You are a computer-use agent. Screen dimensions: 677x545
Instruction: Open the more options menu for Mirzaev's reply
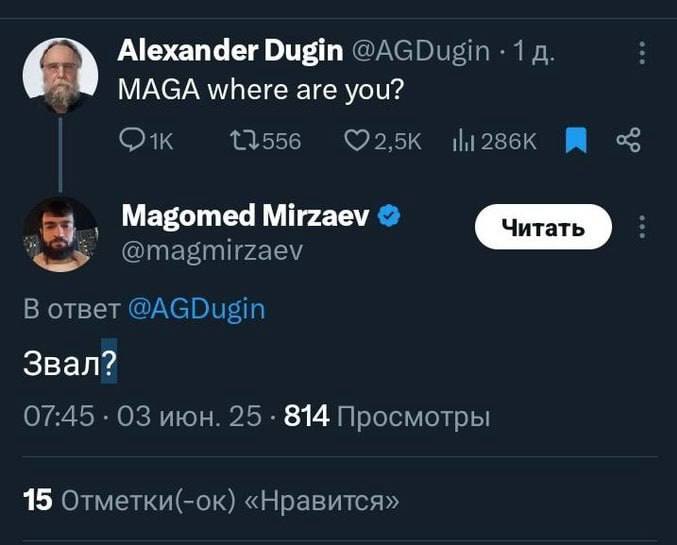click(642, 229)
